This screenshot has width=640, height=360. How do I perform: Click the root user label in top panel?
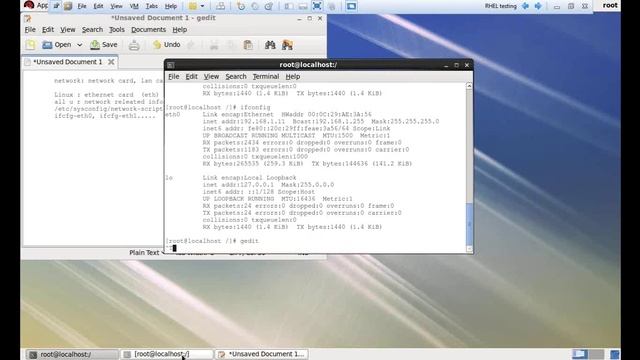(x=610, y=5)
